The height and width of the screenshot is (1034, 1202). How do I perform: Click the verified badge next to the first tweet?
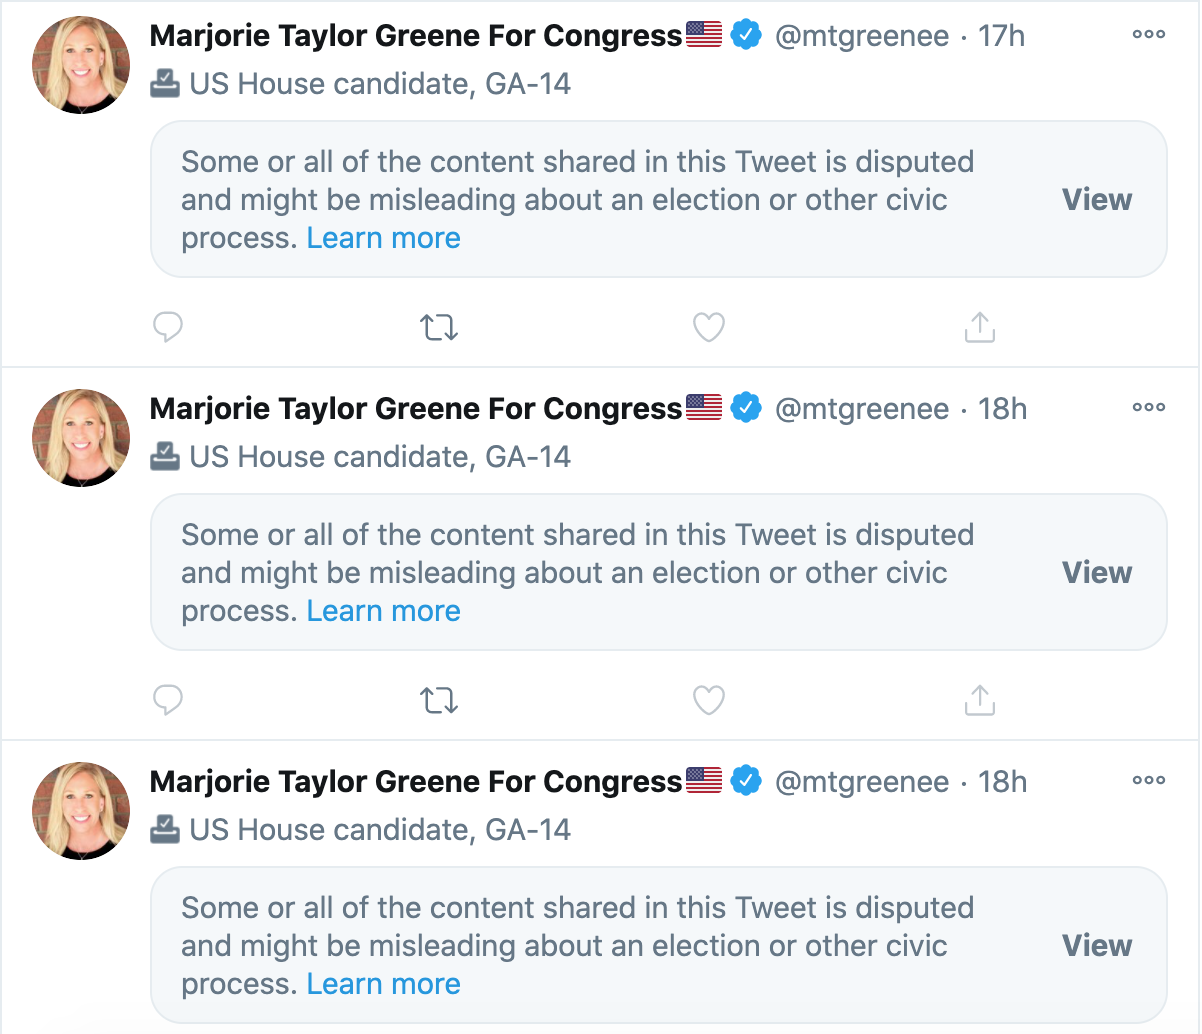(747, 34)
